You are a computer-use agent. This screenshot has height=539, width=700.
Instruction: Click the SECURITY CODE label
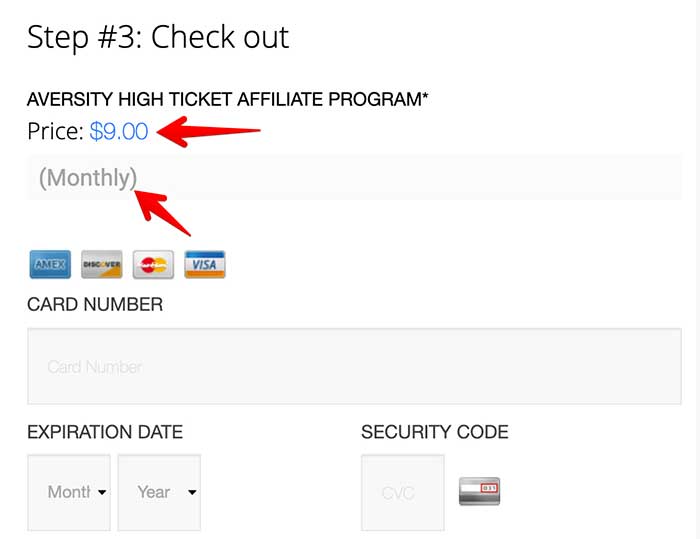click(x=435, y=432)
